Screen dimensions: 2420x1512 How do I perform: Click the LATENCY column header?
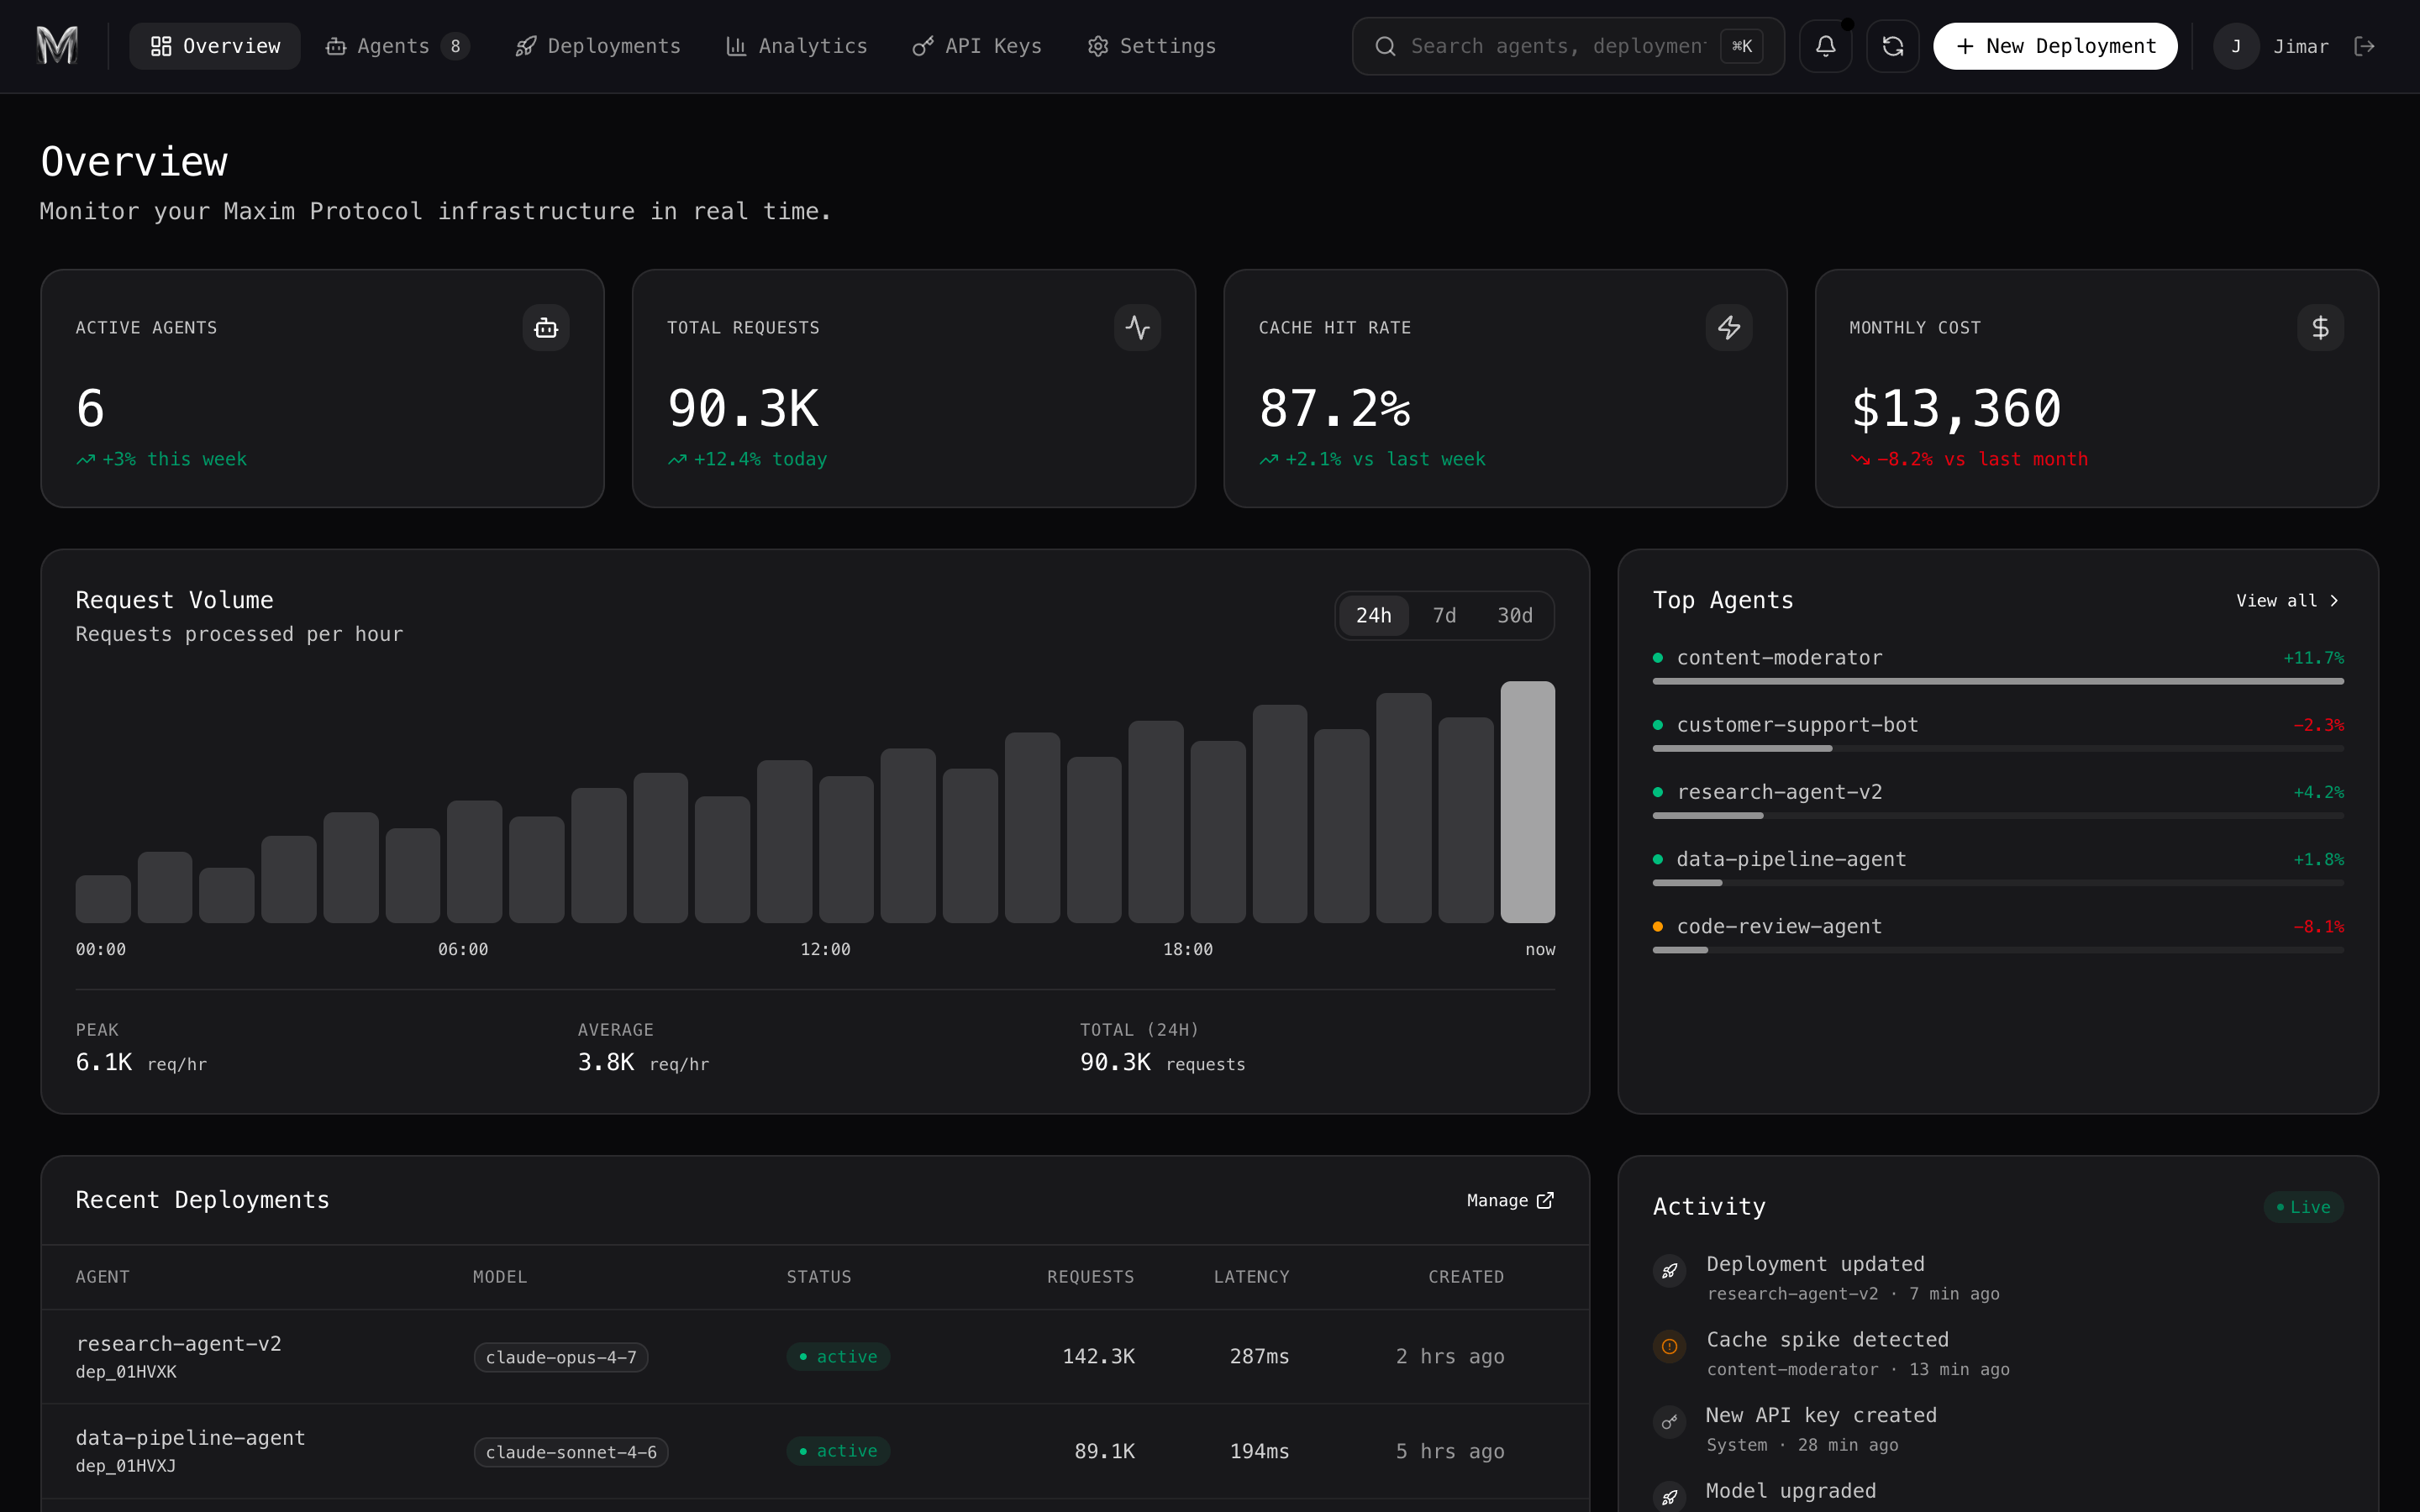[1251, 1277]
